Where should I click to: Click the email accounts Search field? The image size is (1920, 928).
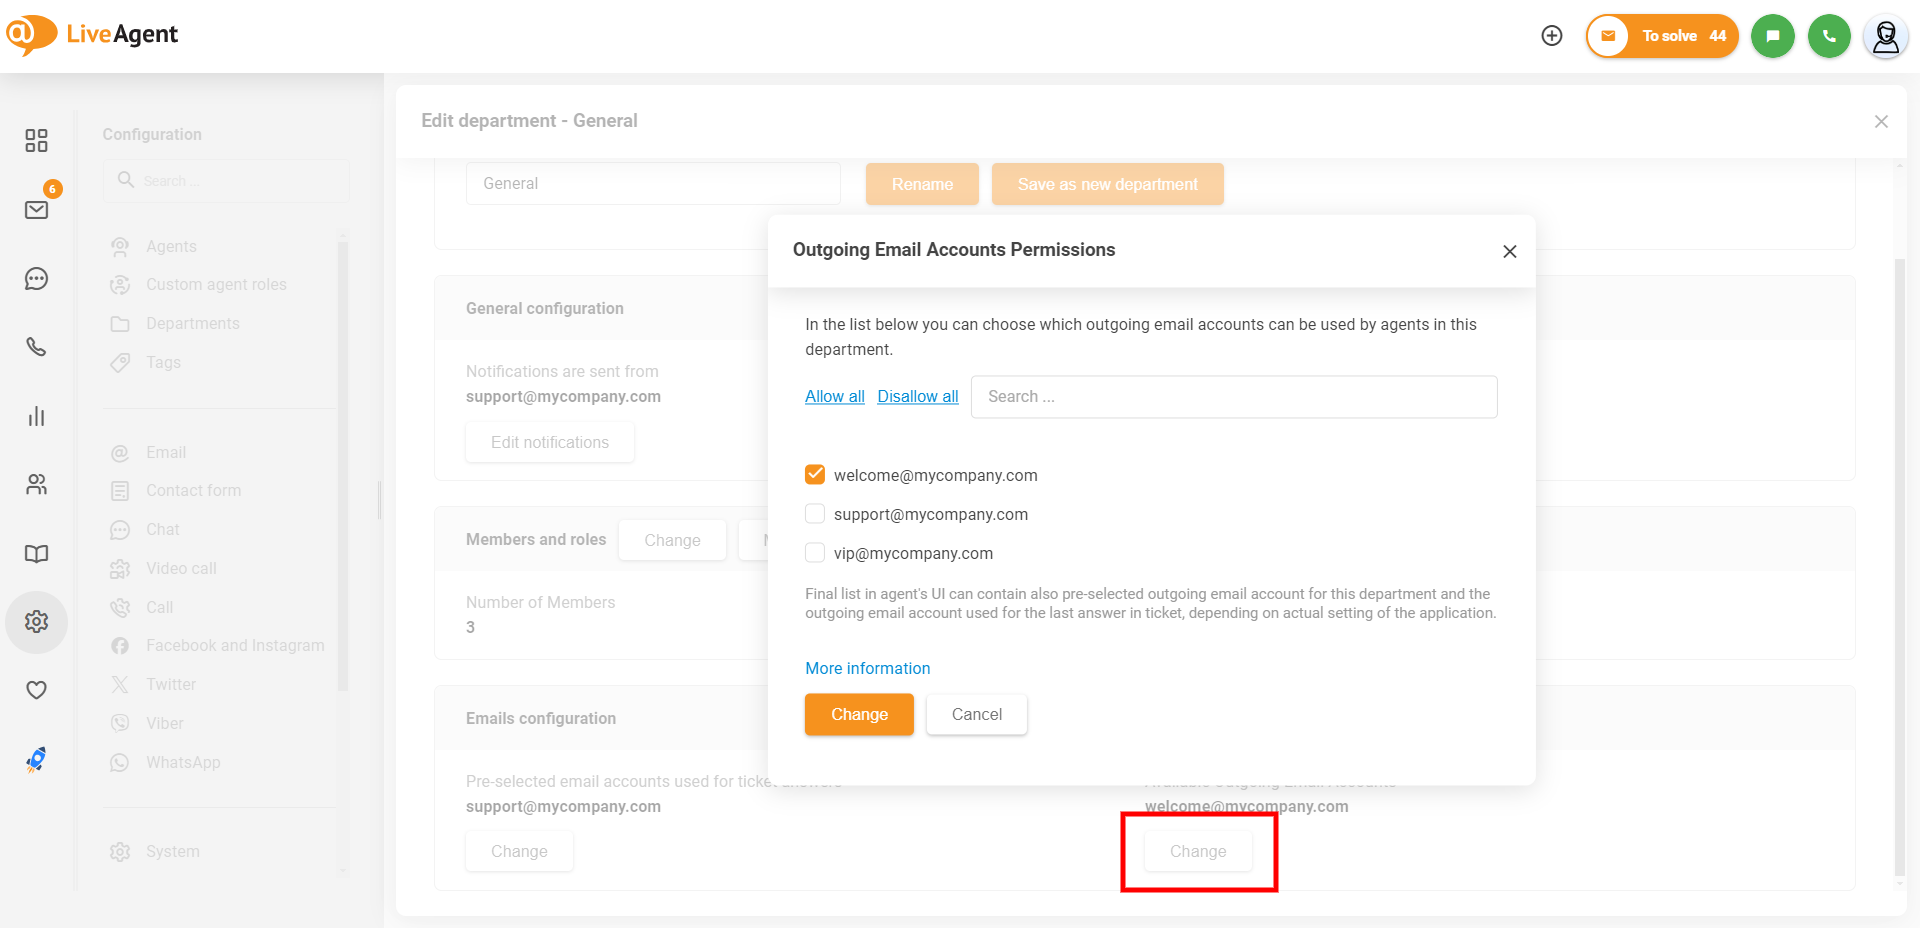click(1233, 397)
